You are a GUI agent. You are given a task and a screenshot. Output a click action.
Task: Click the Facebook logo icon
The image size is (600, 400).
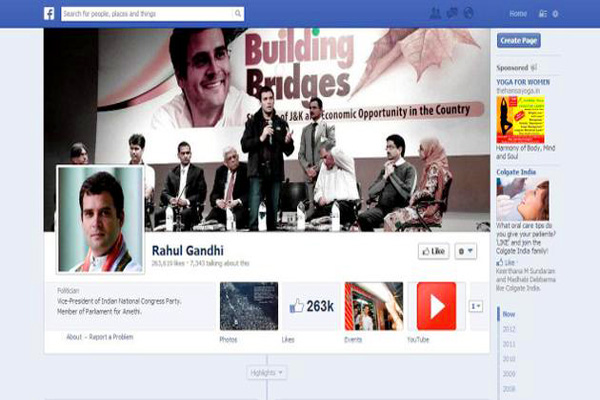48,14
